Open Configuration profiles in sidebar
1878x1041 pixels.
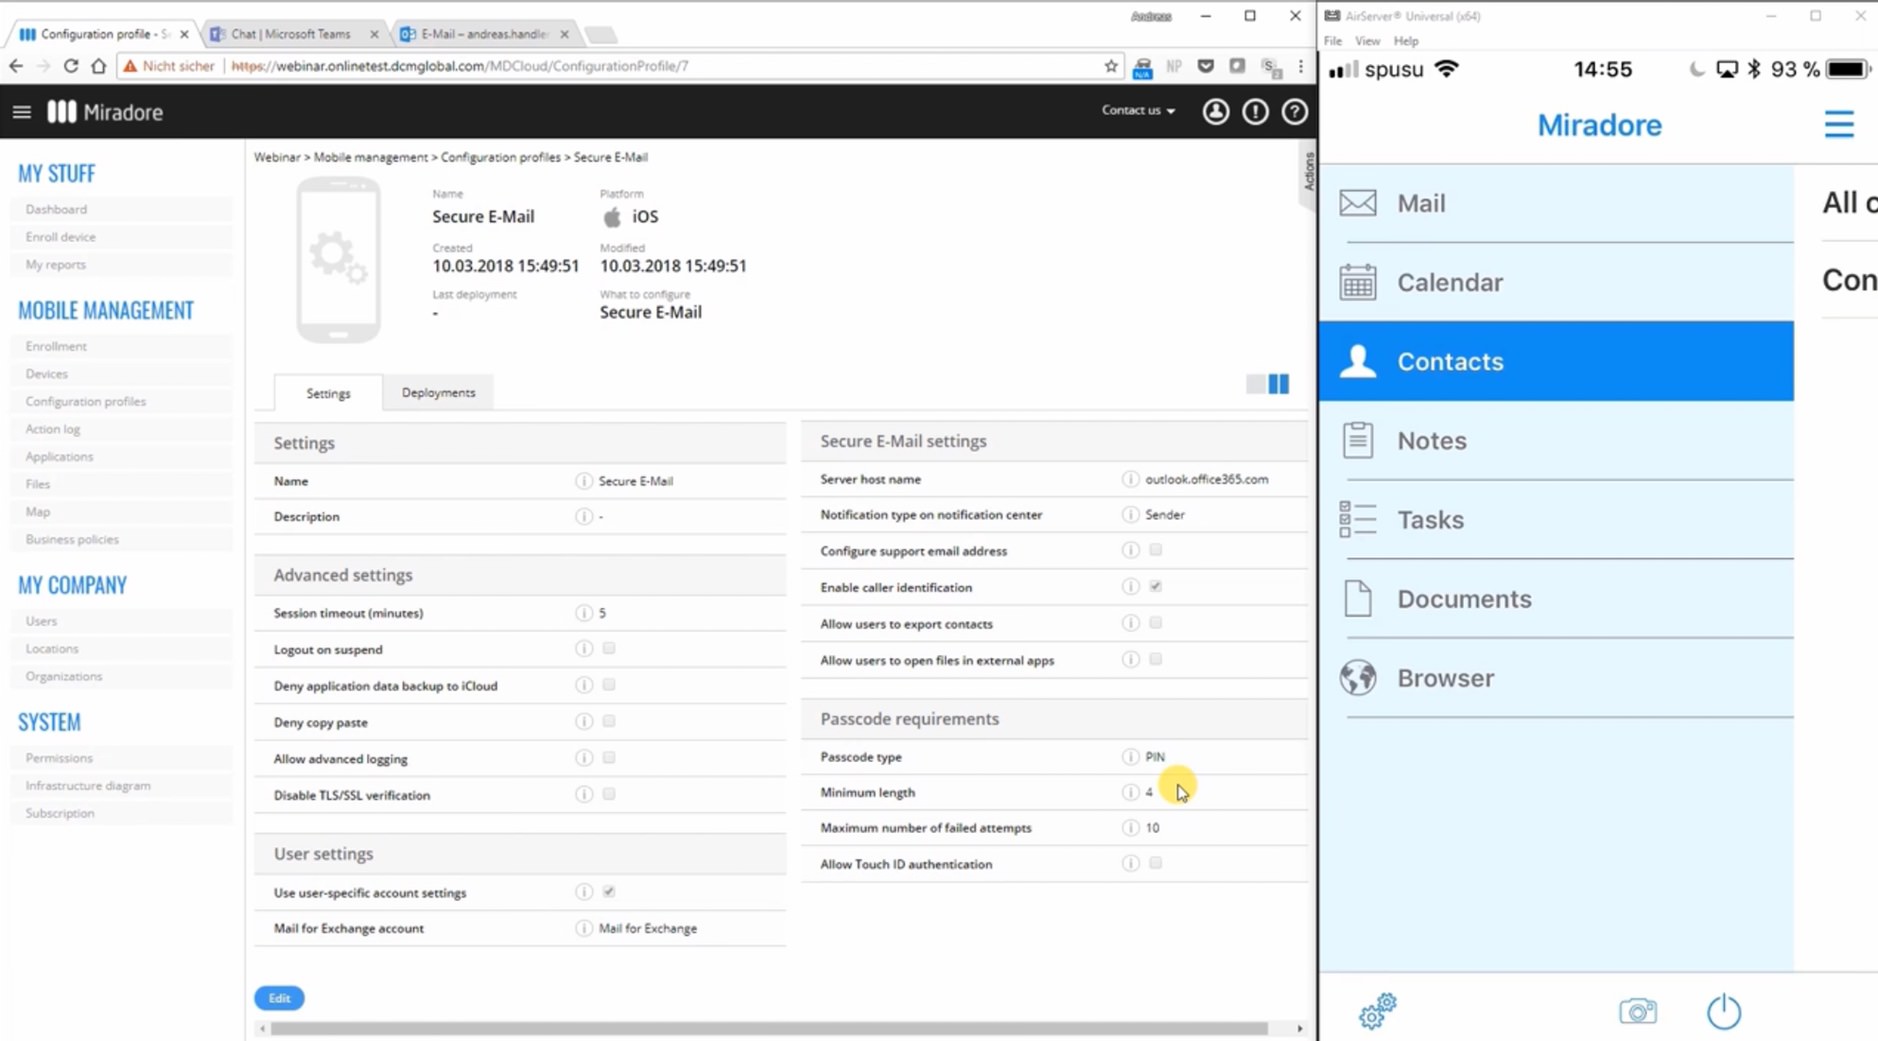coord(86,401)
